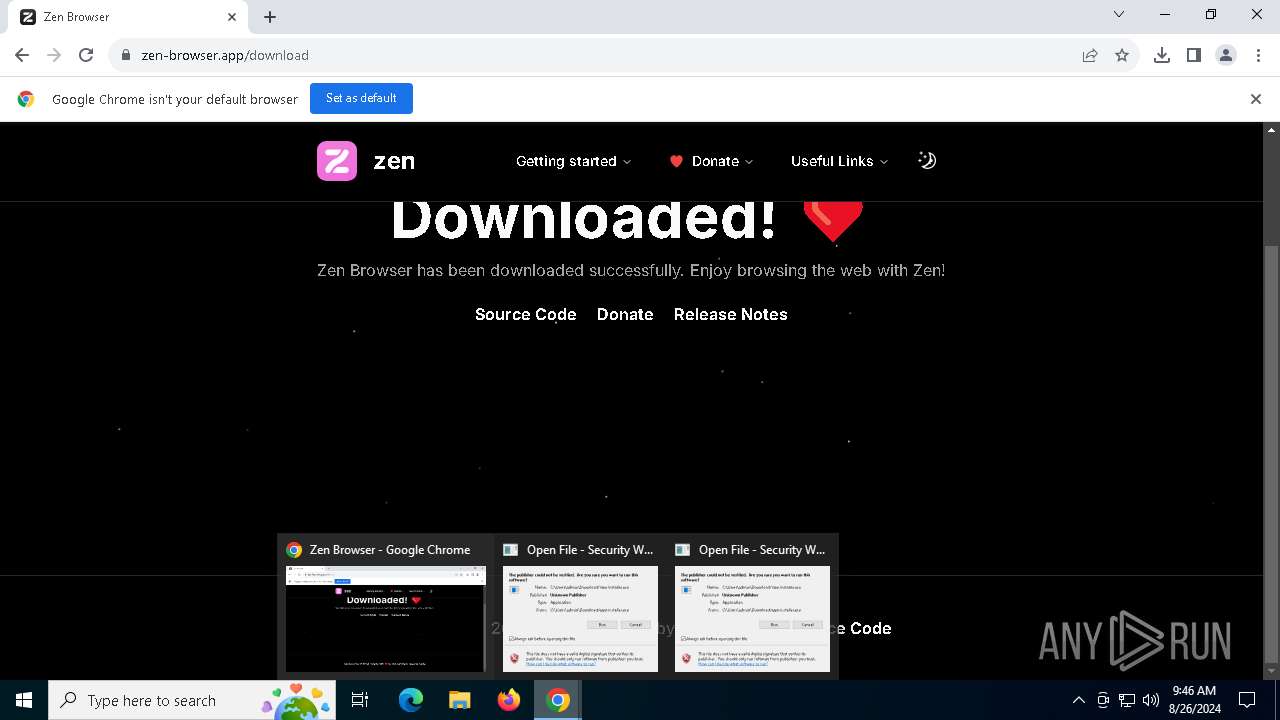Open the Source Code link

526,314
